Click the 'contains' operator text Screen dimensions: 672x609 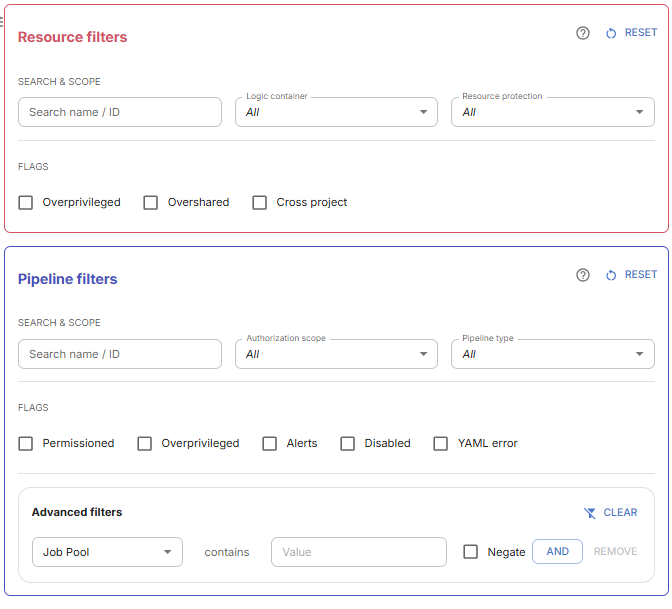click(x=227, y=552)
